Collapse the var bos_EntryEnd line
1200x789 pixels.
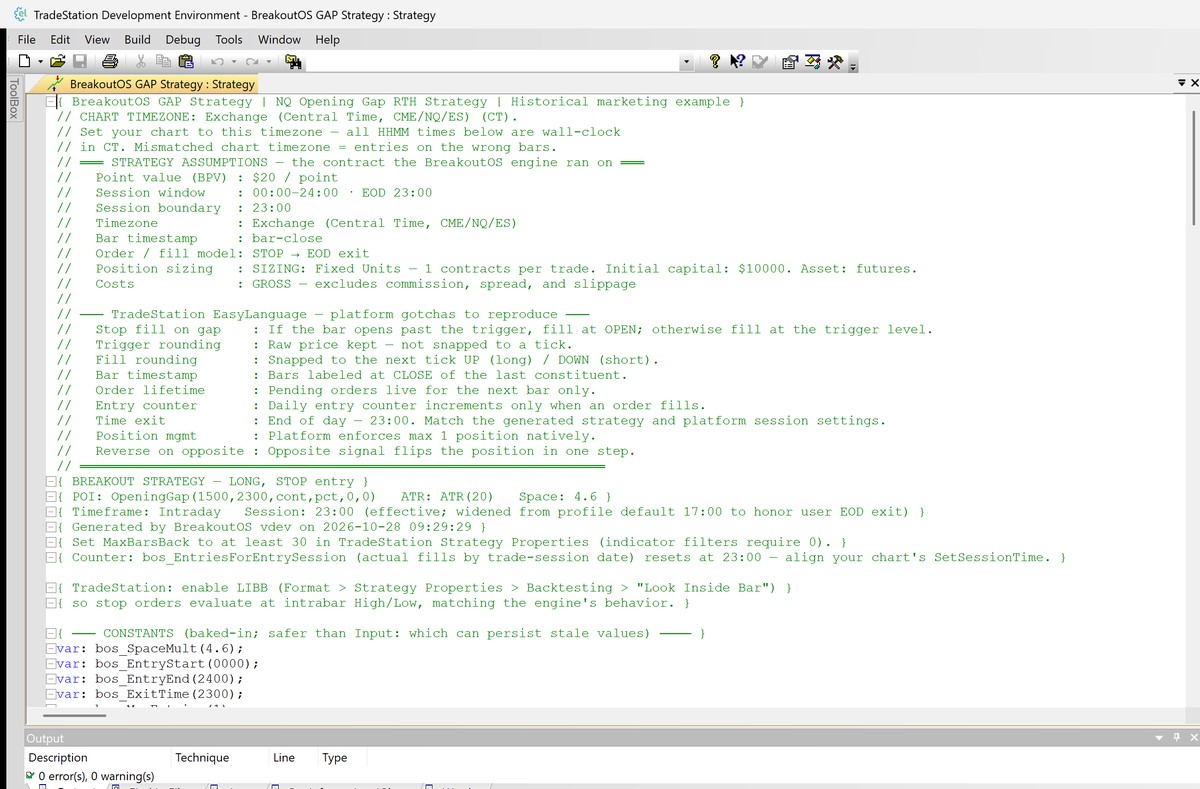[51, 679]
